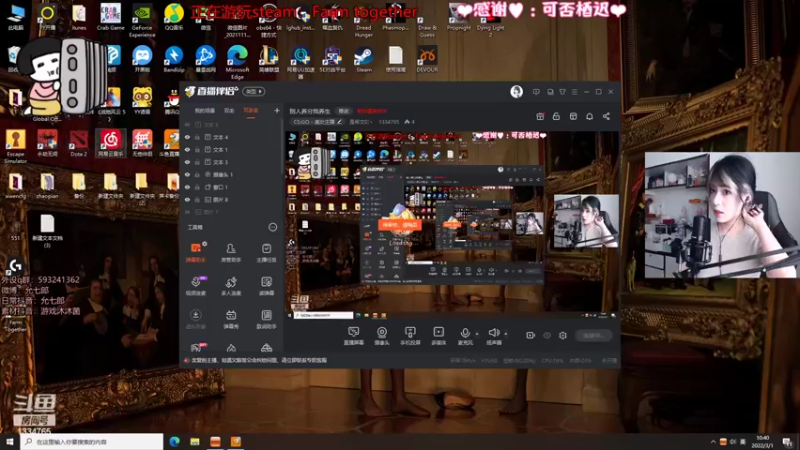The width and height of the screenshot is (800, 450).
Task: Open the message icon in title bar
Action: tap(536, 92)
